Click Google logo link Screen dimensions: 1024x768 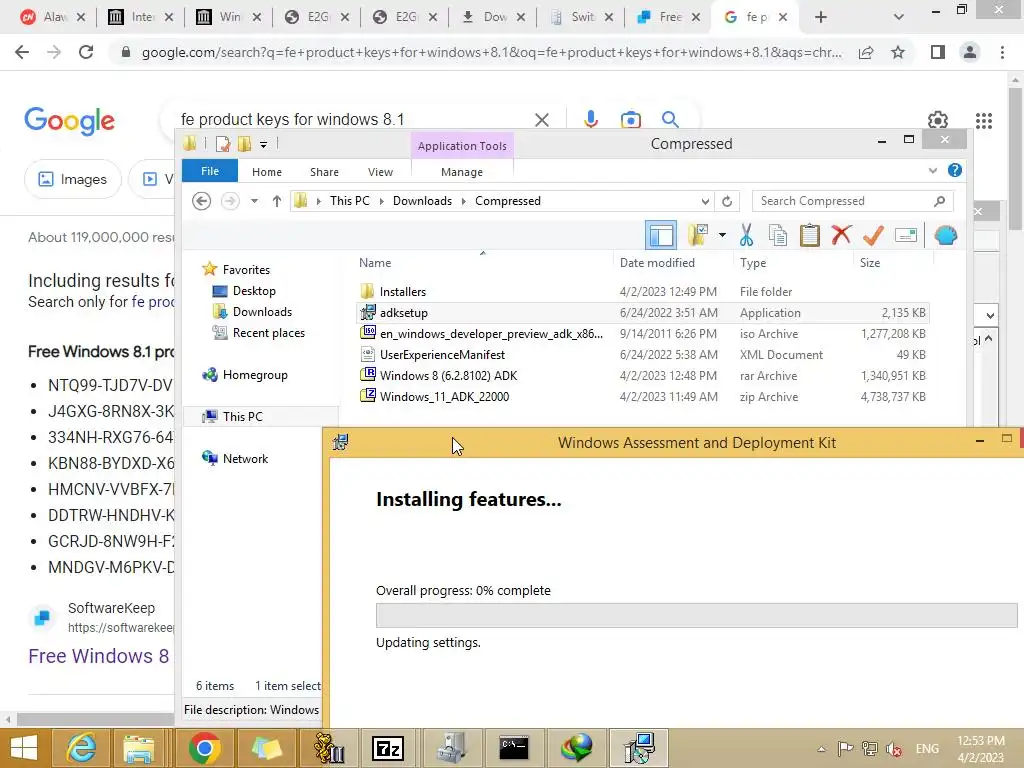click(x=69, y=121)
